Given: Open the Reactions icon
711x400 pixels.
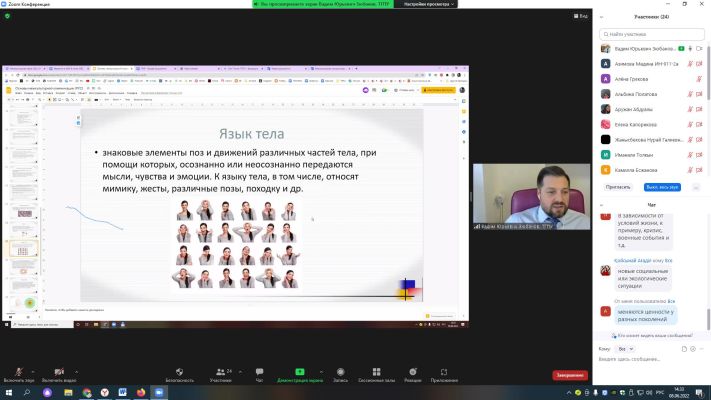Looking at the screenshot, I should click(x=413, y=372).
